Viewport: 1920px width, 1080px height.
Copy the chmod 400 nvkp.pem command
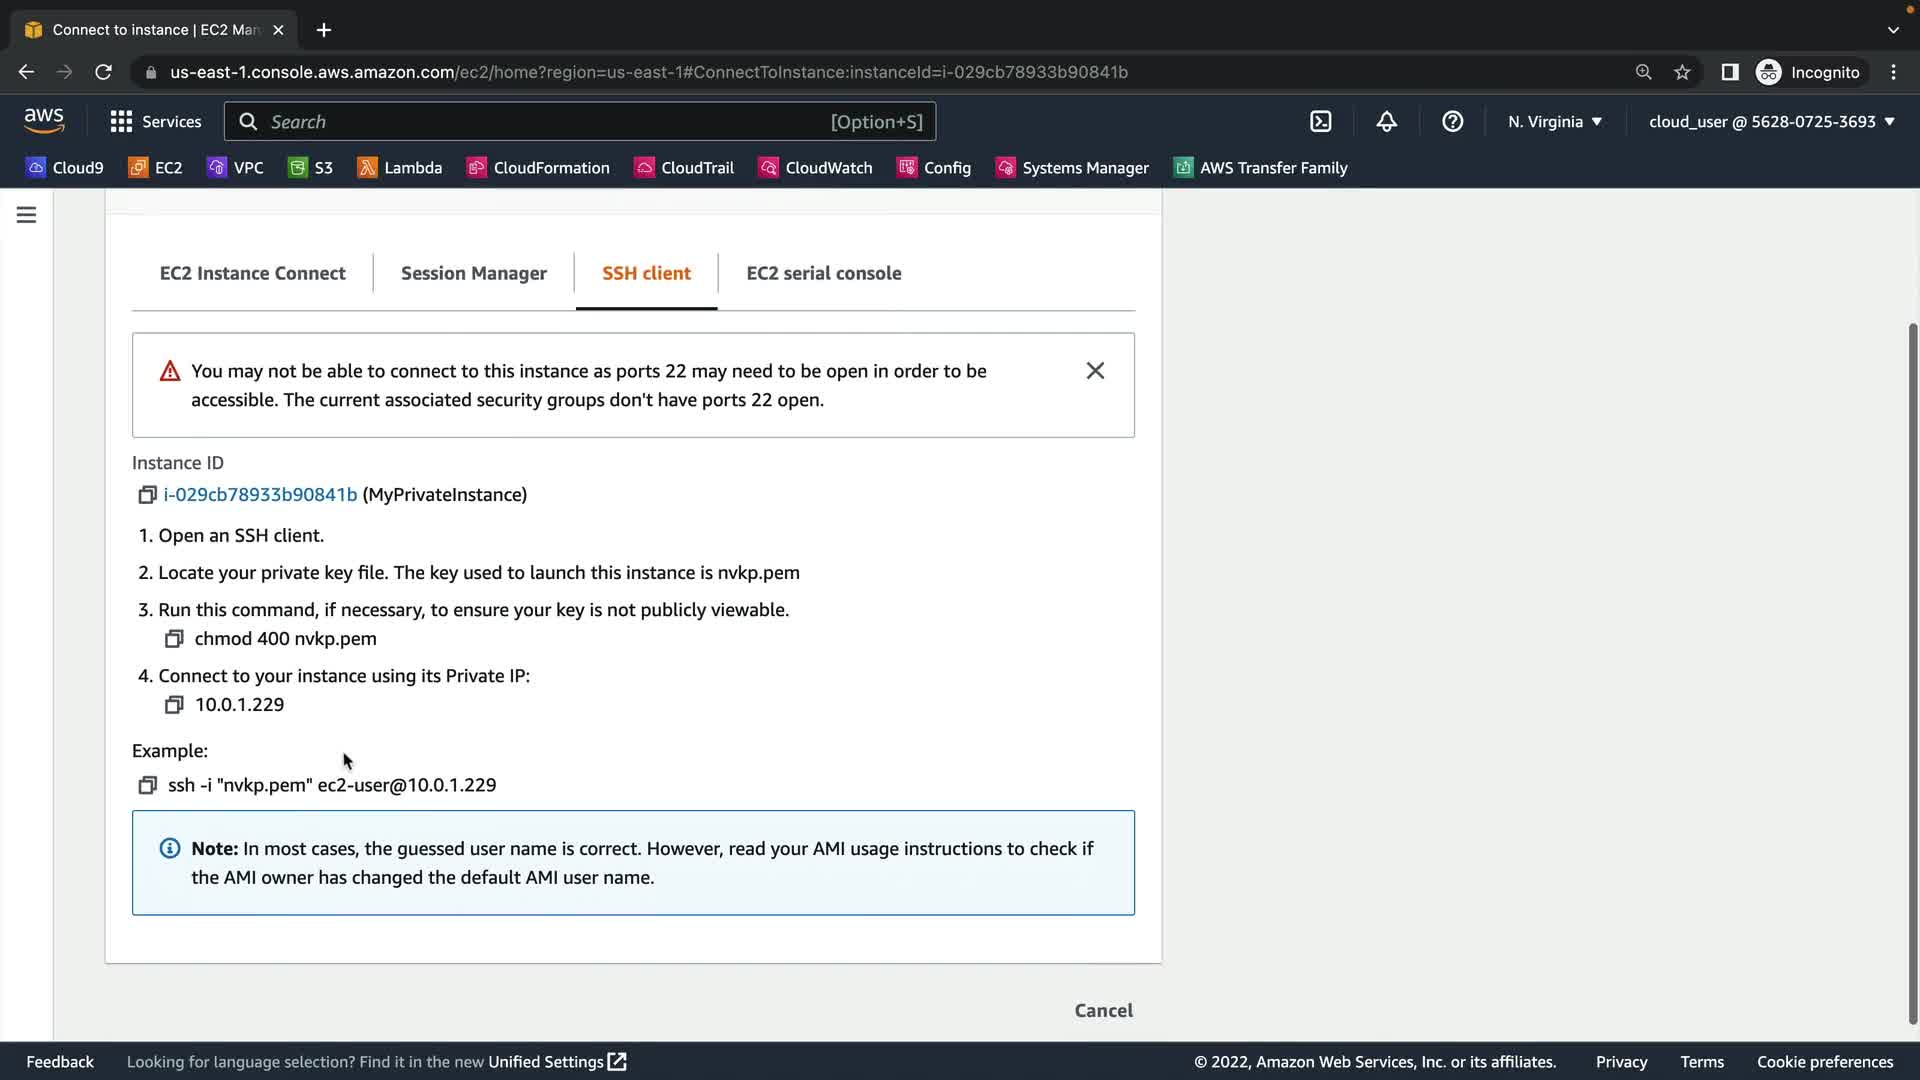click(x=174, y=639)
